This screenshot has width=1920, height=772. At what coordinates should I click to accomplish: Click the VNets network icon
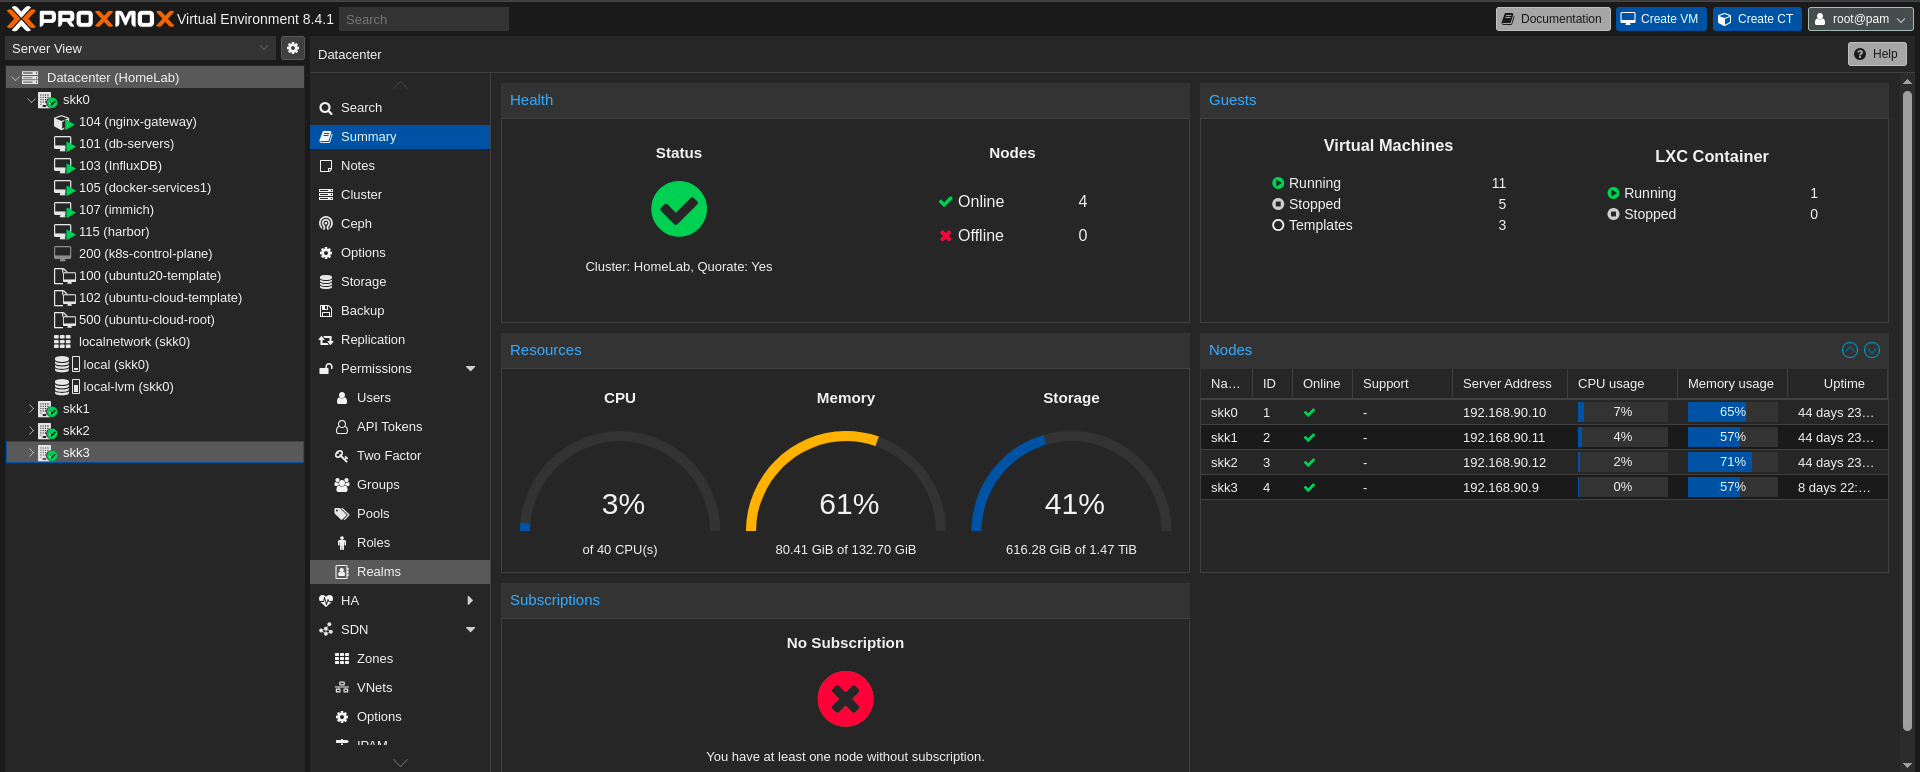(342, 688)
